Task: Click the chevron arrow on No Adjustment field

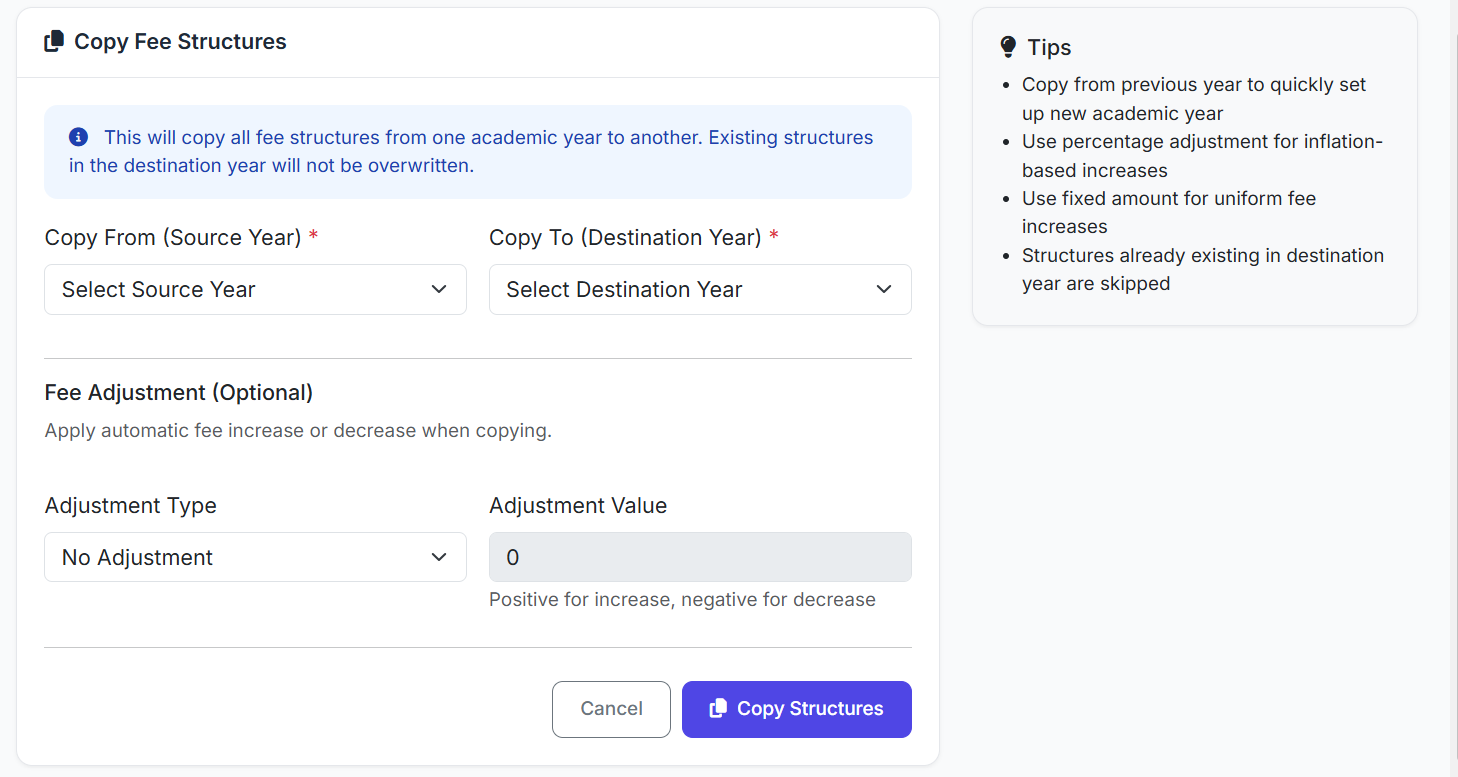Action: [x=438, y=557]
